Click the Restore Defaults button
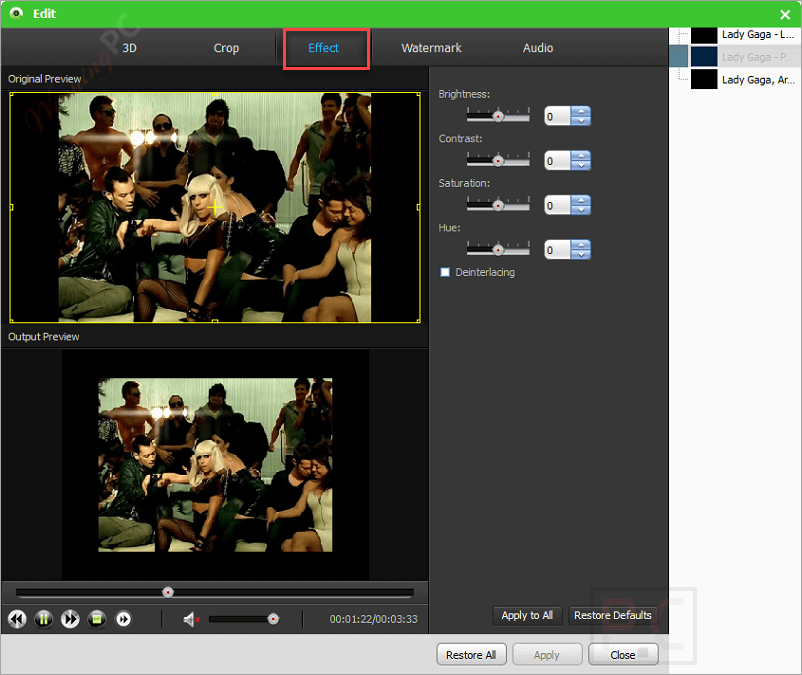This screenshot has height=675, width=802. coord(613,615)
